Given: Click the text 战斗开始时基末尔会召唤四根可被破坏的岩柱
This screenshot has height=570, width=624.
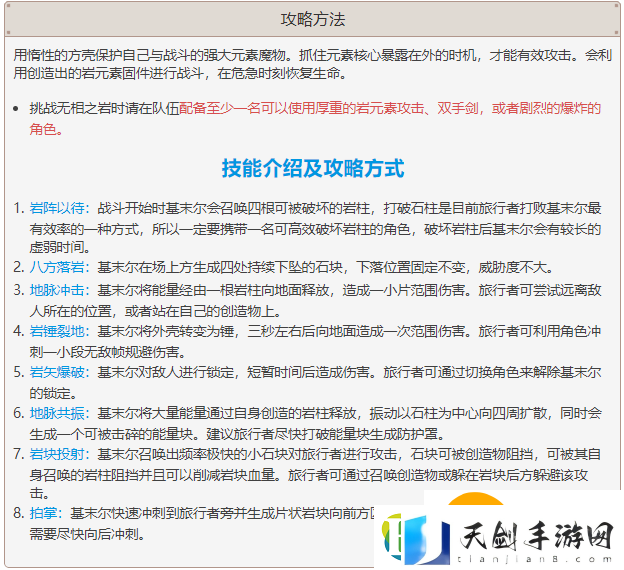Looking at the screenshot, I should 234,208.
